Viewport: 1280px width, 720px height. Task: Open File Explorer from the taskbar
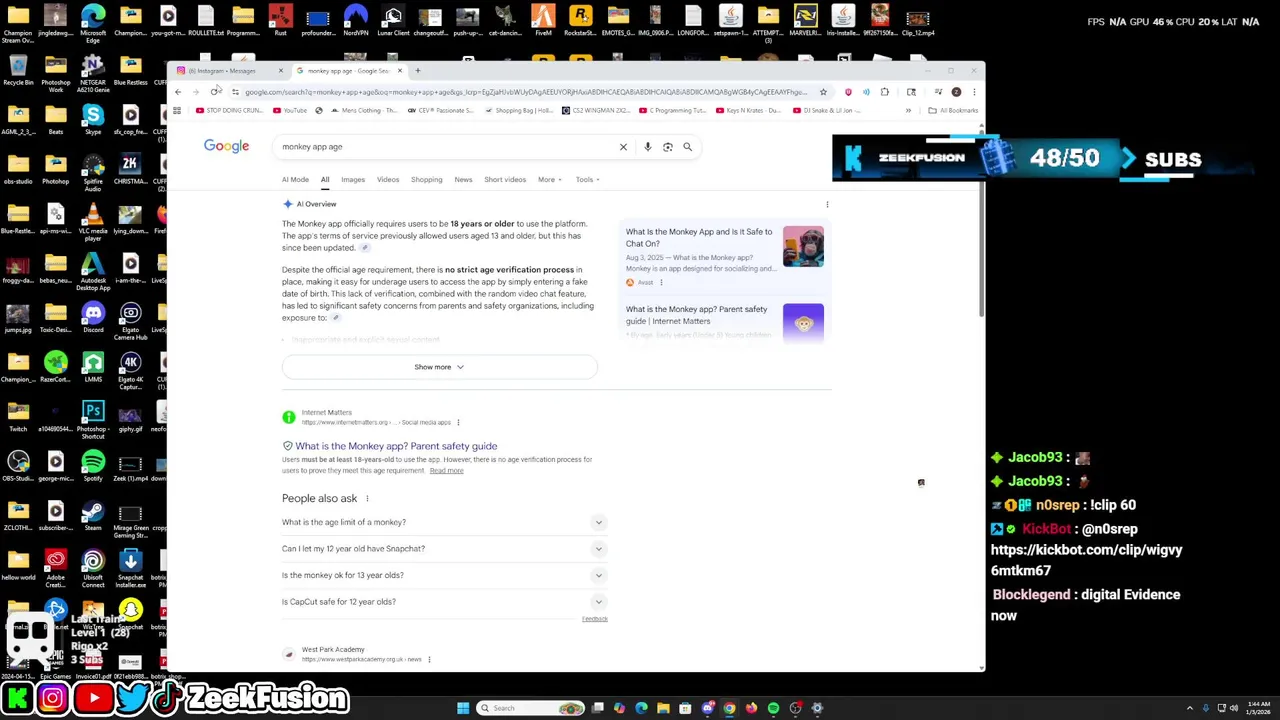tap(663, 708)
